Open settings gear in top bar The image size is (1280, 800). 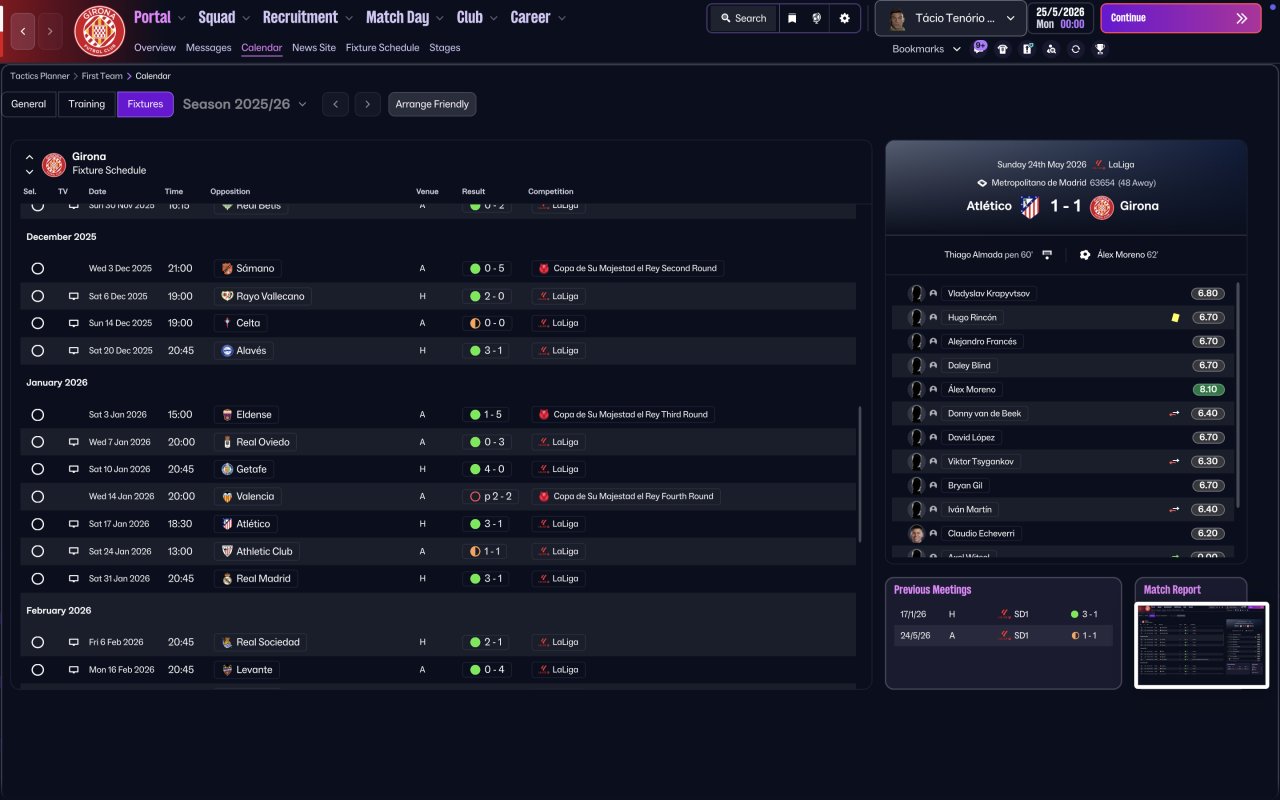pos(845,18)
